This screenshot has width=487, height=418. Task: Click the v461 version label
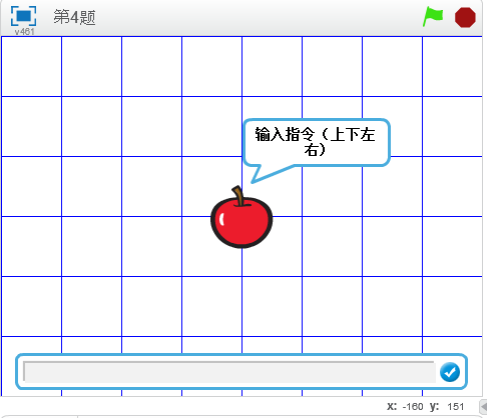click(24, 32)
